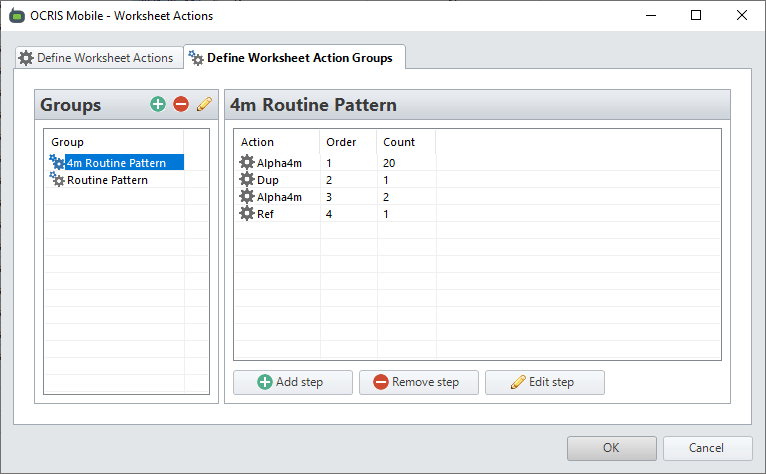Confirm with the OK button
Image resolution: width=766 pixels, height=474 pixels.
tap(611, 448)
